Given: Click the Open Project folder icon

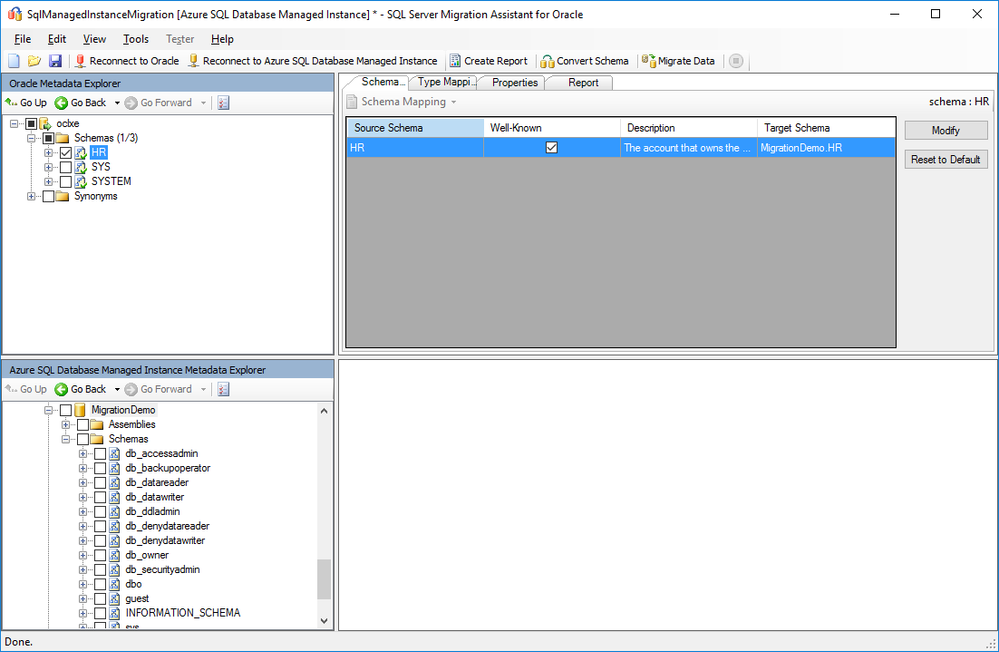Looking at the screenshot, I should (34, 61).
